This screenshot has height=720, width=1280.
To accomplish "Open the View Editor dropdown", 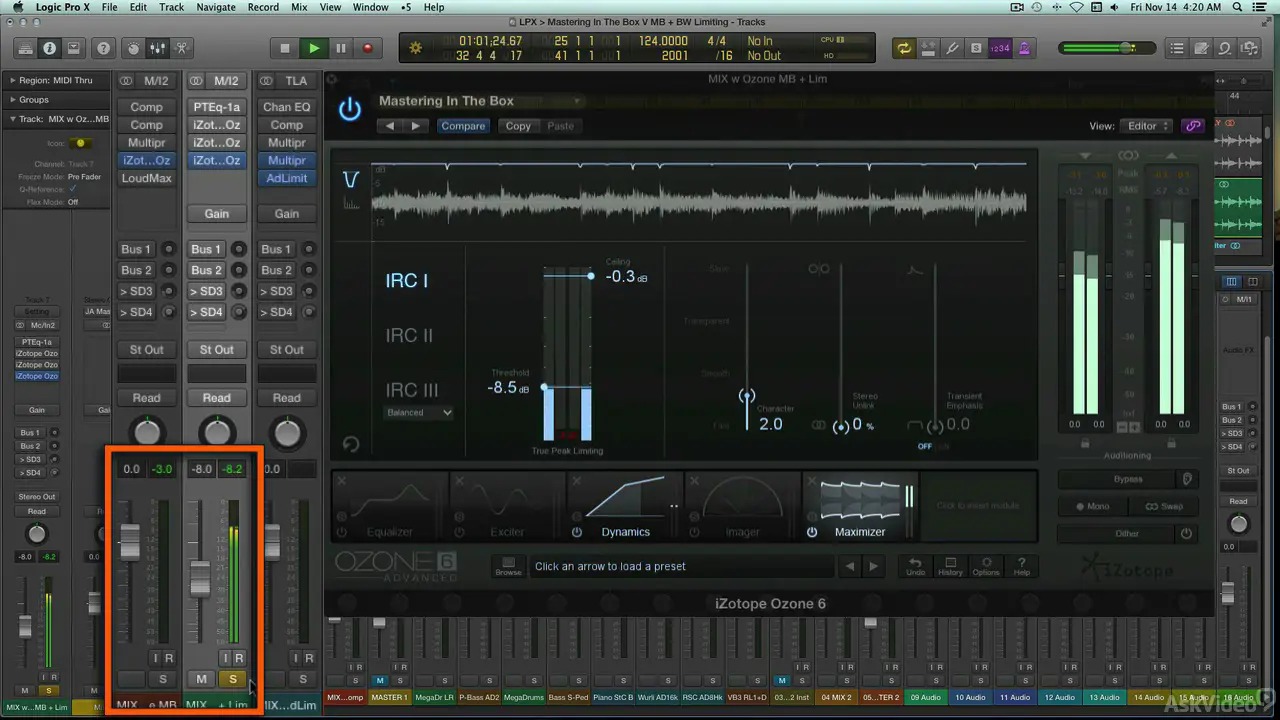I will 1148,126.
